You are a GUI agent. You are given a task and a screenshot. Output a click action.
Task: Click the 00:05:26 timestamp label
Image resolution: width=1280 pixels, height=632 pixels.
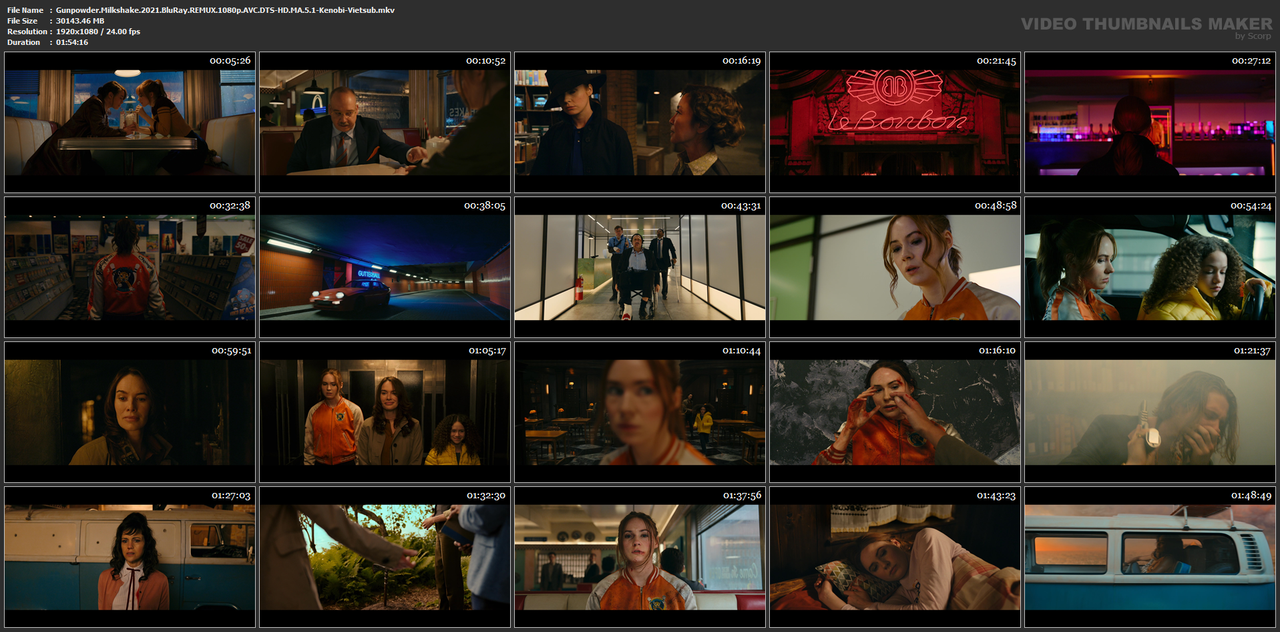(x=230, y=61)
